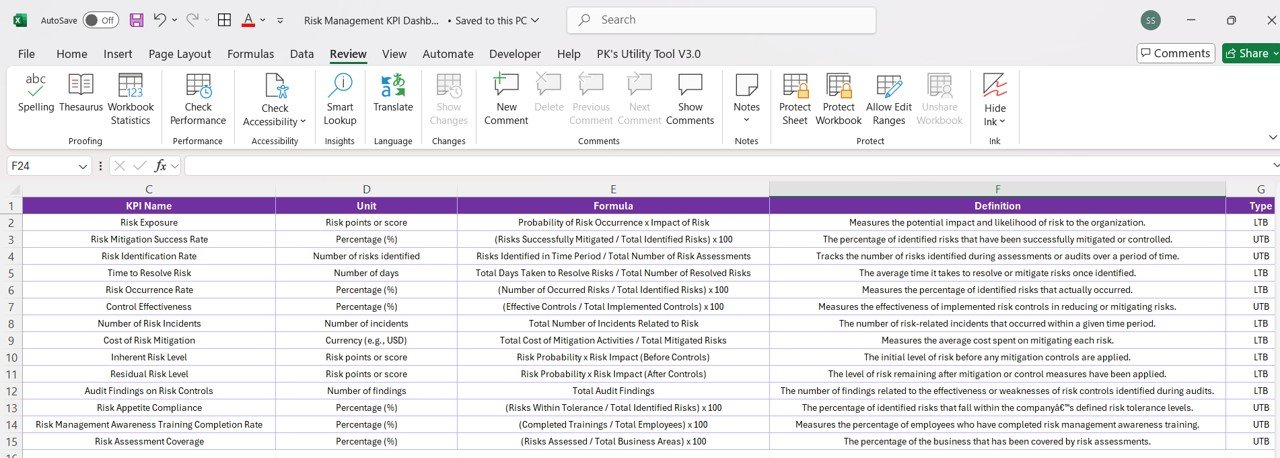Expand the Undo history dropdown arrow
1280x458 pixels.
tap(175, 20)
